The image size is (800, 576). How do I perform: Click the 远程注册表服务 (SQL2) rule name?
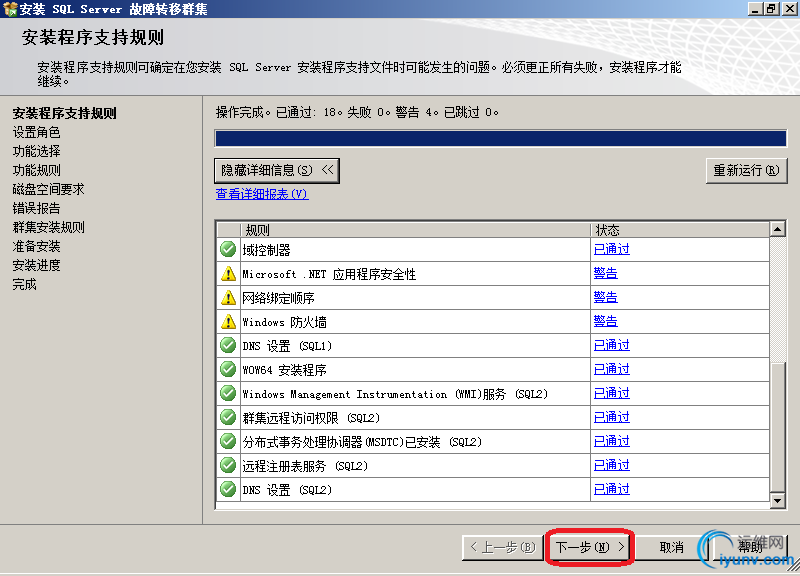[305, 466]
